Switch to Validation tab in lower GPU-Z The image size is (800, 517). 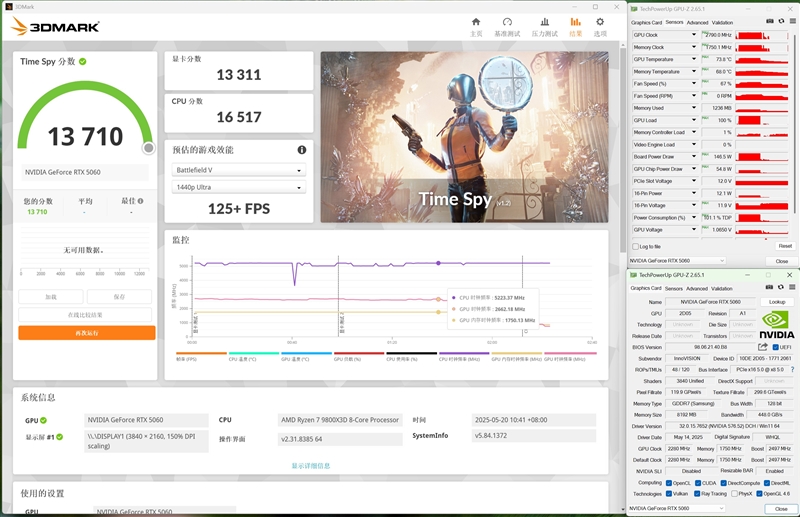pyautogui.click(x=721, y=288)
